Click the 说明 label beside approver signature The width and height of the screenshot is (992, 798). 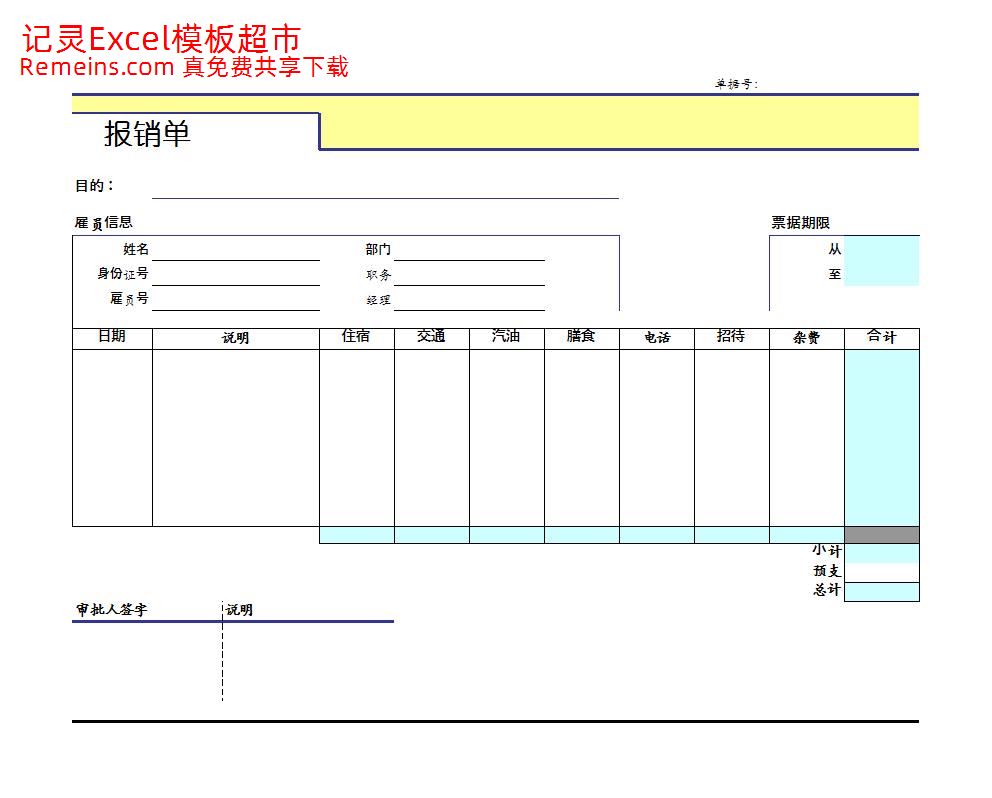pyautogui.click(x=240, y=609)
